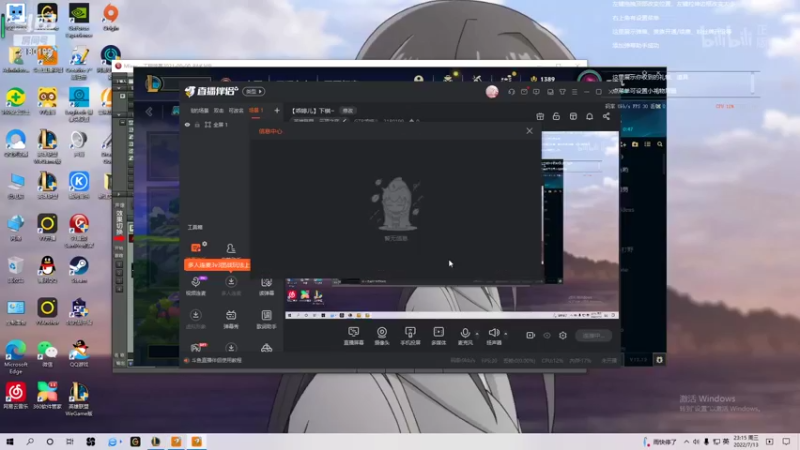Open streaming settings gear icon
The image size is (800, 450).
pos(563,335)
